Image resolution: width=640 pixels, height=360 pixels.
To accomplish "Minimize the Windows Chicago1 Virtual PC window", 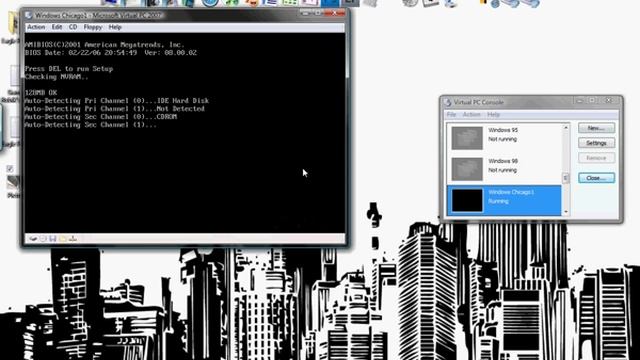I will click(305, 13).
